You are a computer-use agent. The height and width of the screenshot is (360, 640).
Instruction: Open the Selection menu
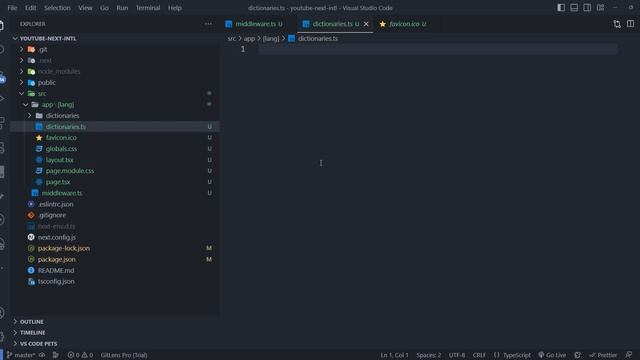tap(57, 8)
